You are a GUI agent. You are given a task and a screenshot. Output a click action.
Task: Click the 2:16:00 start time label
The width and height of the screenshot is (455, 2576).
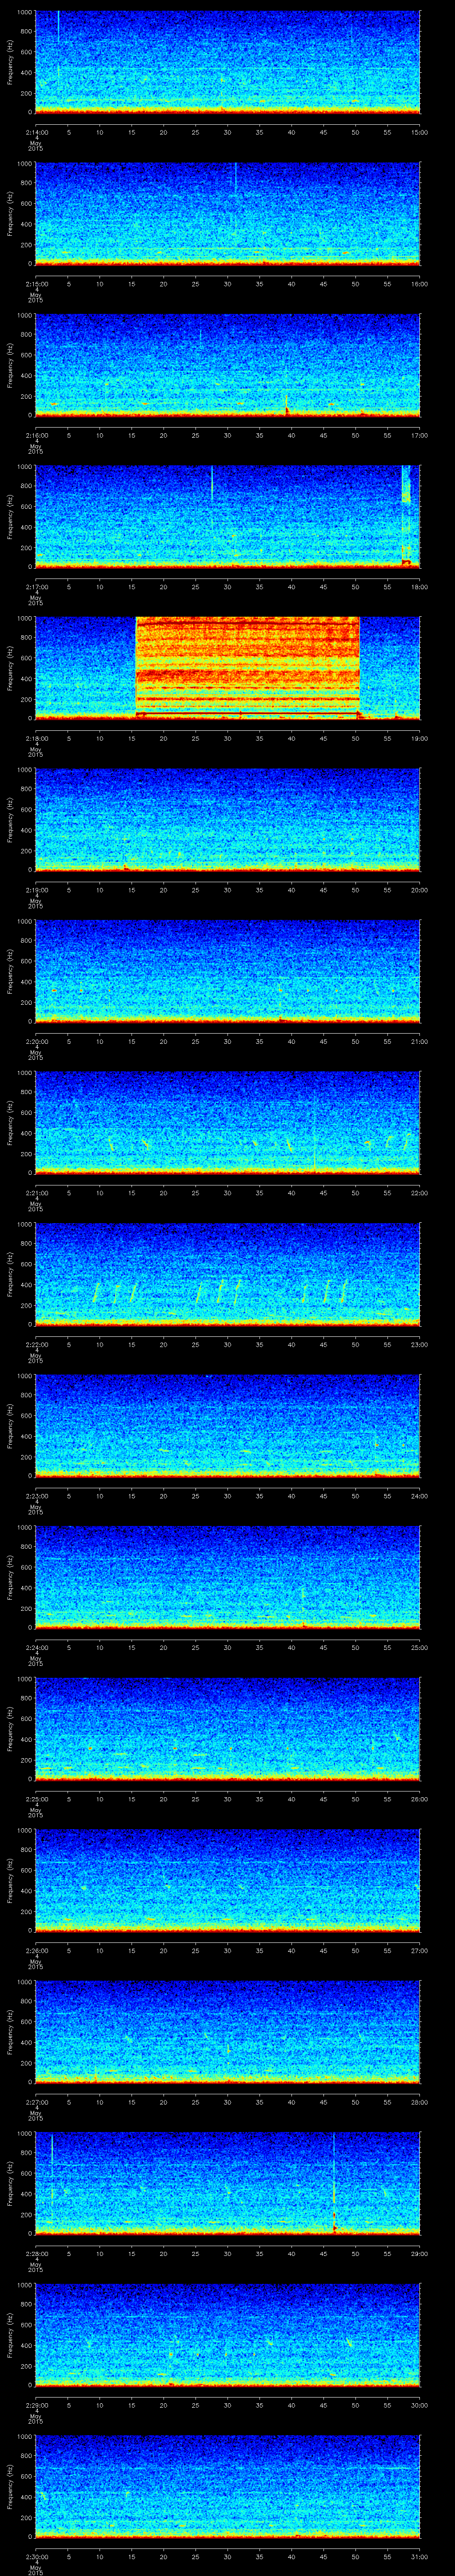(36, 435)
